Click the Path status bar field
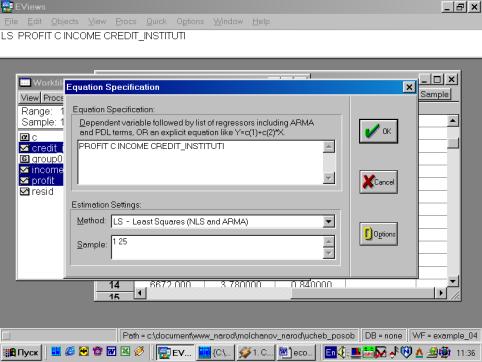Screen dimensions: 482x362 (x=239, y=336)
